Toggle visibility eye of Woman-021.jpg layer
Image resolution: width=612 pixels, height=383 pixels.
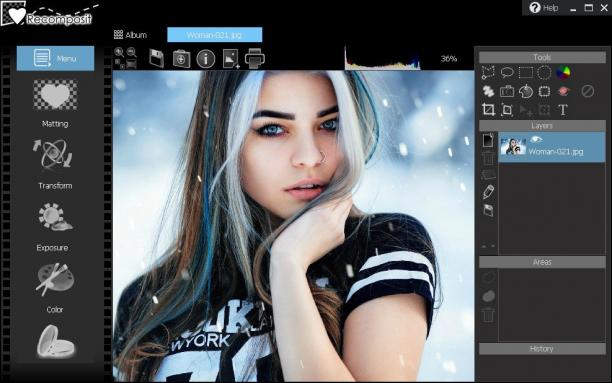point(536,139)
